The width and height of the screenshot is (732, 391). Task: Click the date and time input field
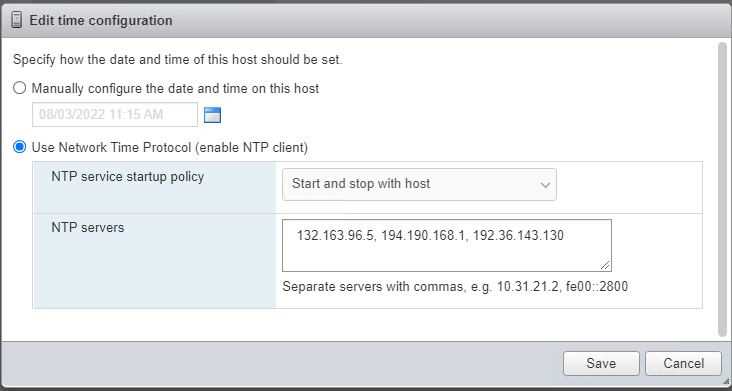tap(115, 115)
